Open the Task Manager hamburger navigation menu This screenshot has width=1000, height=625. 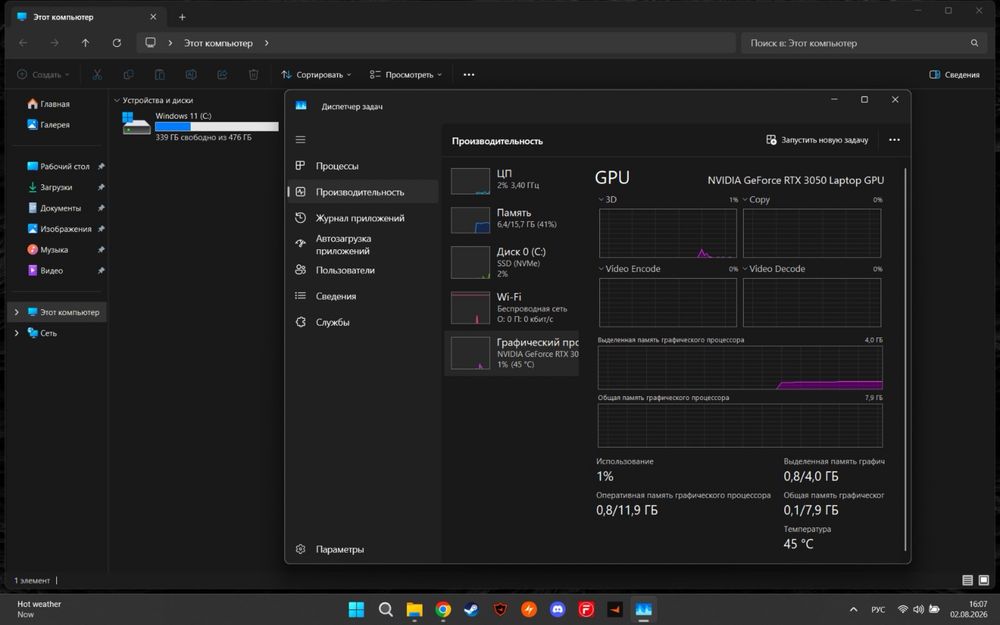click(300, 140)
